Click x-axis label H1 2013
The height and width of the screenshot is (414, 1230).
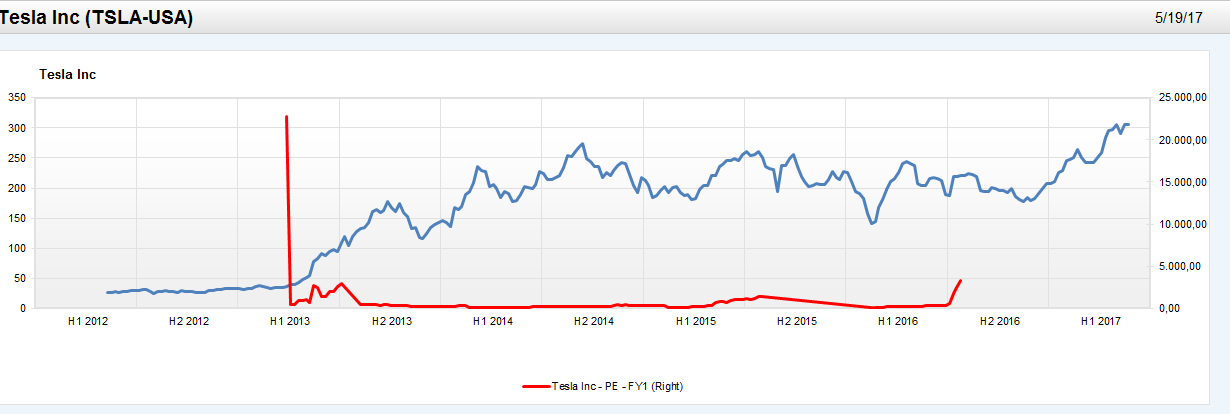(290, 321)
